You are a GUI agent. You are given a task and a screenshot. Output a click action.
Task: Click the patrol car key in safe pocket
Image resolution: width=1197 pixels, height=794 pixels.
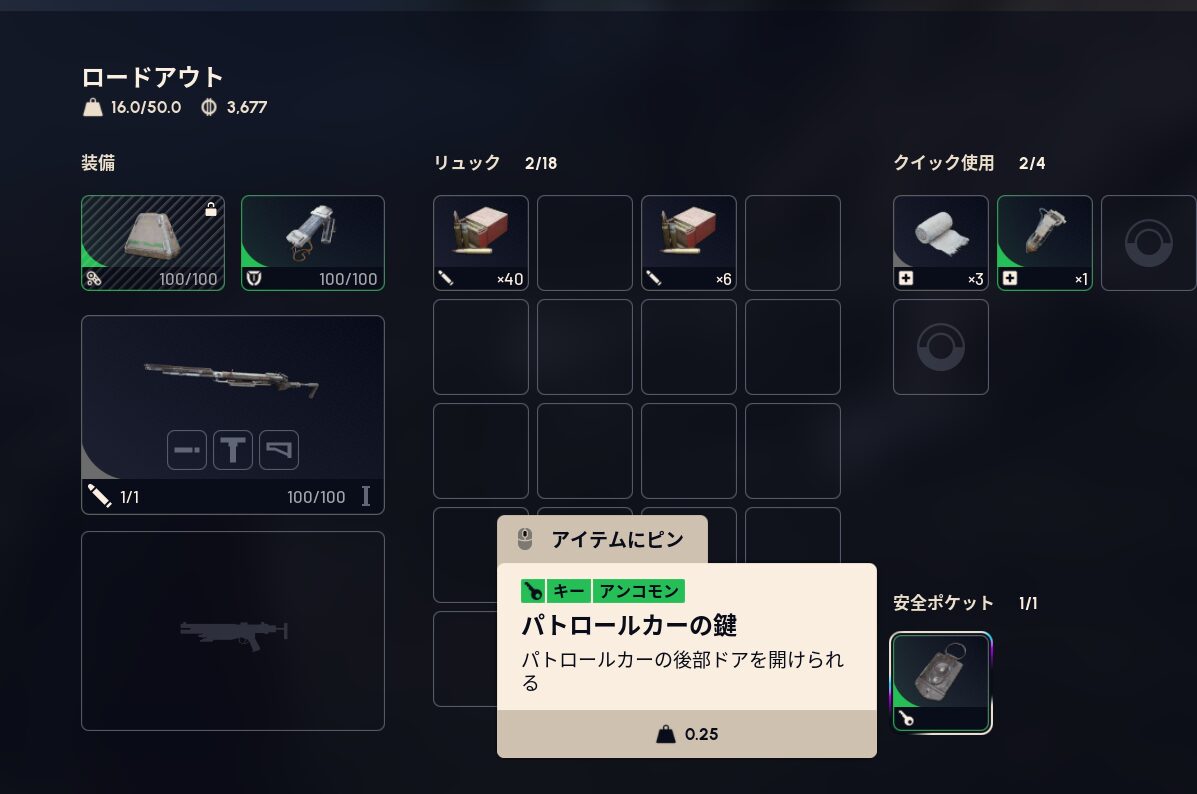point(941,683)
